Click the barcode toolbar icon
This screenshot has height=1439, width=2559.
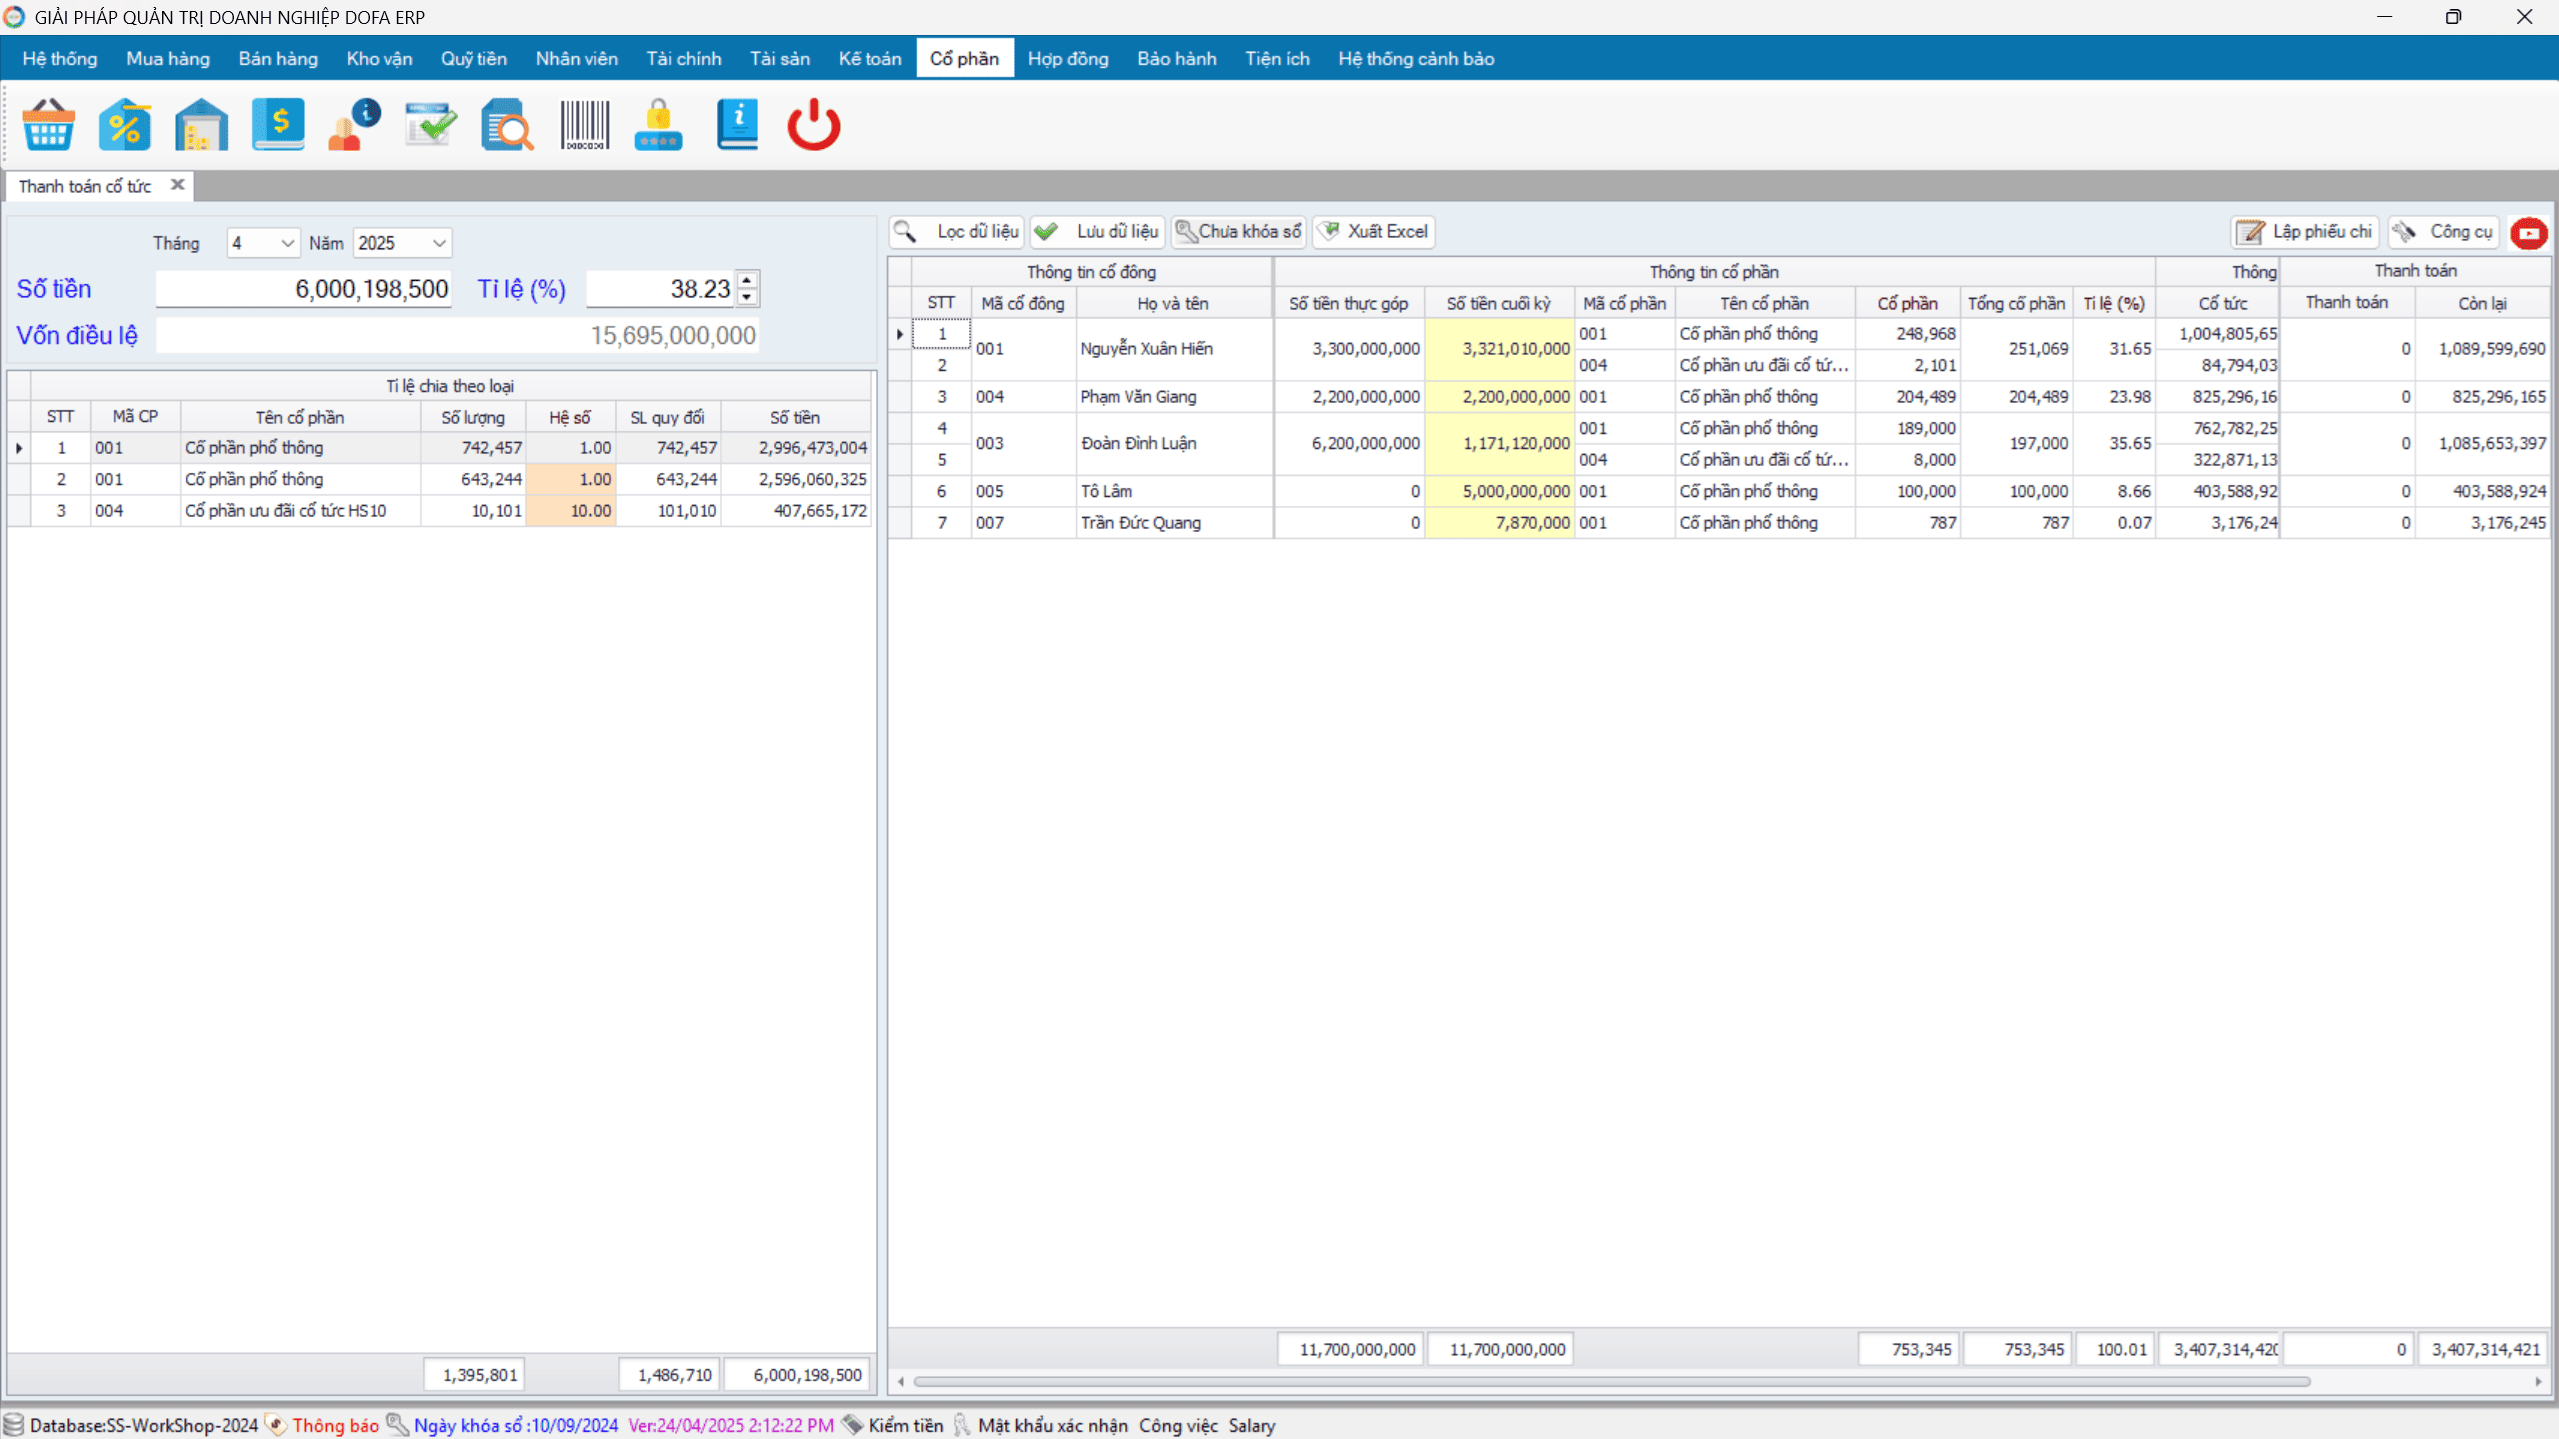584,125
